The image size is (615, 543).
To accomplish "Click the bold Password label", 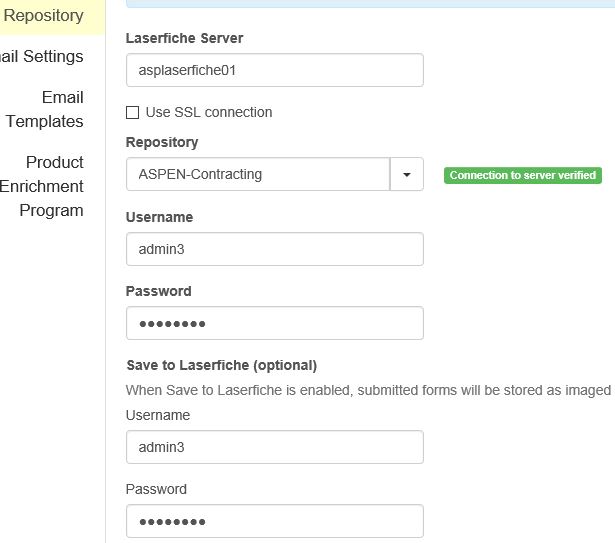I will point(158,291).
